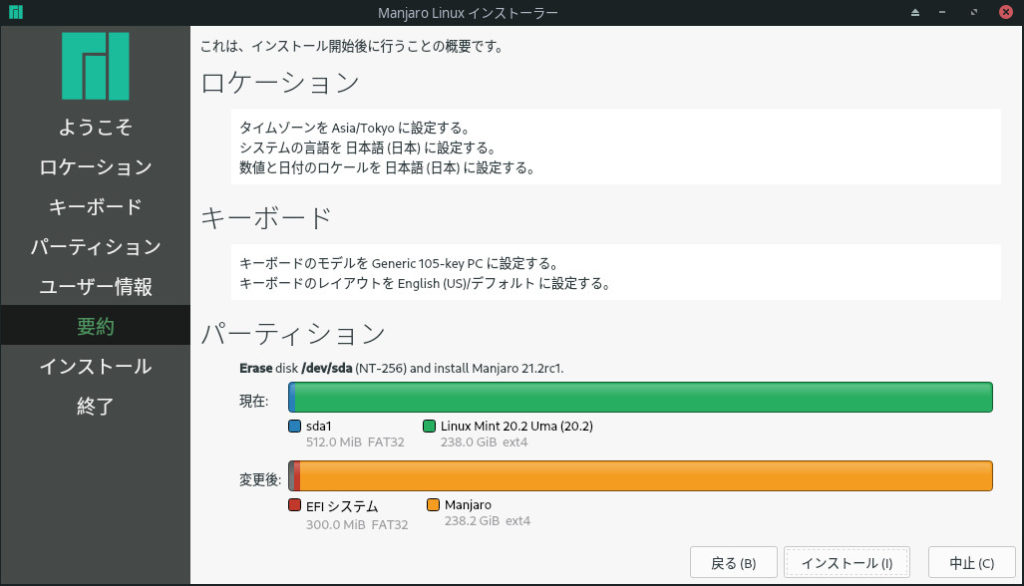The width and height of the screenshot is (1024, 586).
Task: Click the large Manjaro logo in sidebar
Action: pyautogui.click(x=95, y=66)
